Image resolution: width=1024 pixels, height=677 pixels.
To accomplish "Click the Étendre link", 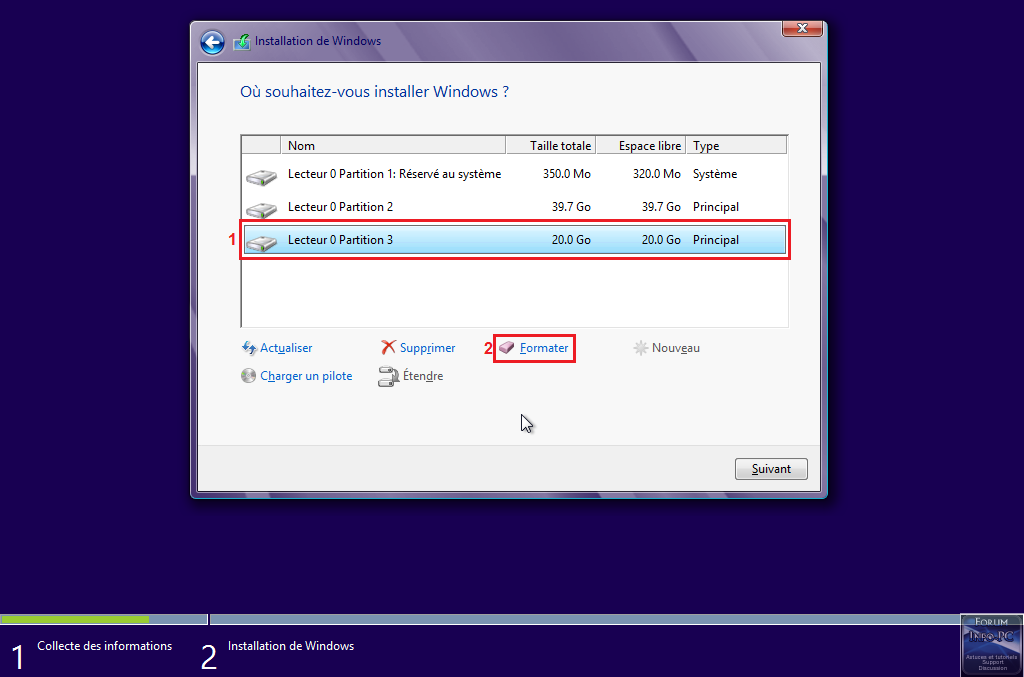I will click(x=423, y=376).
